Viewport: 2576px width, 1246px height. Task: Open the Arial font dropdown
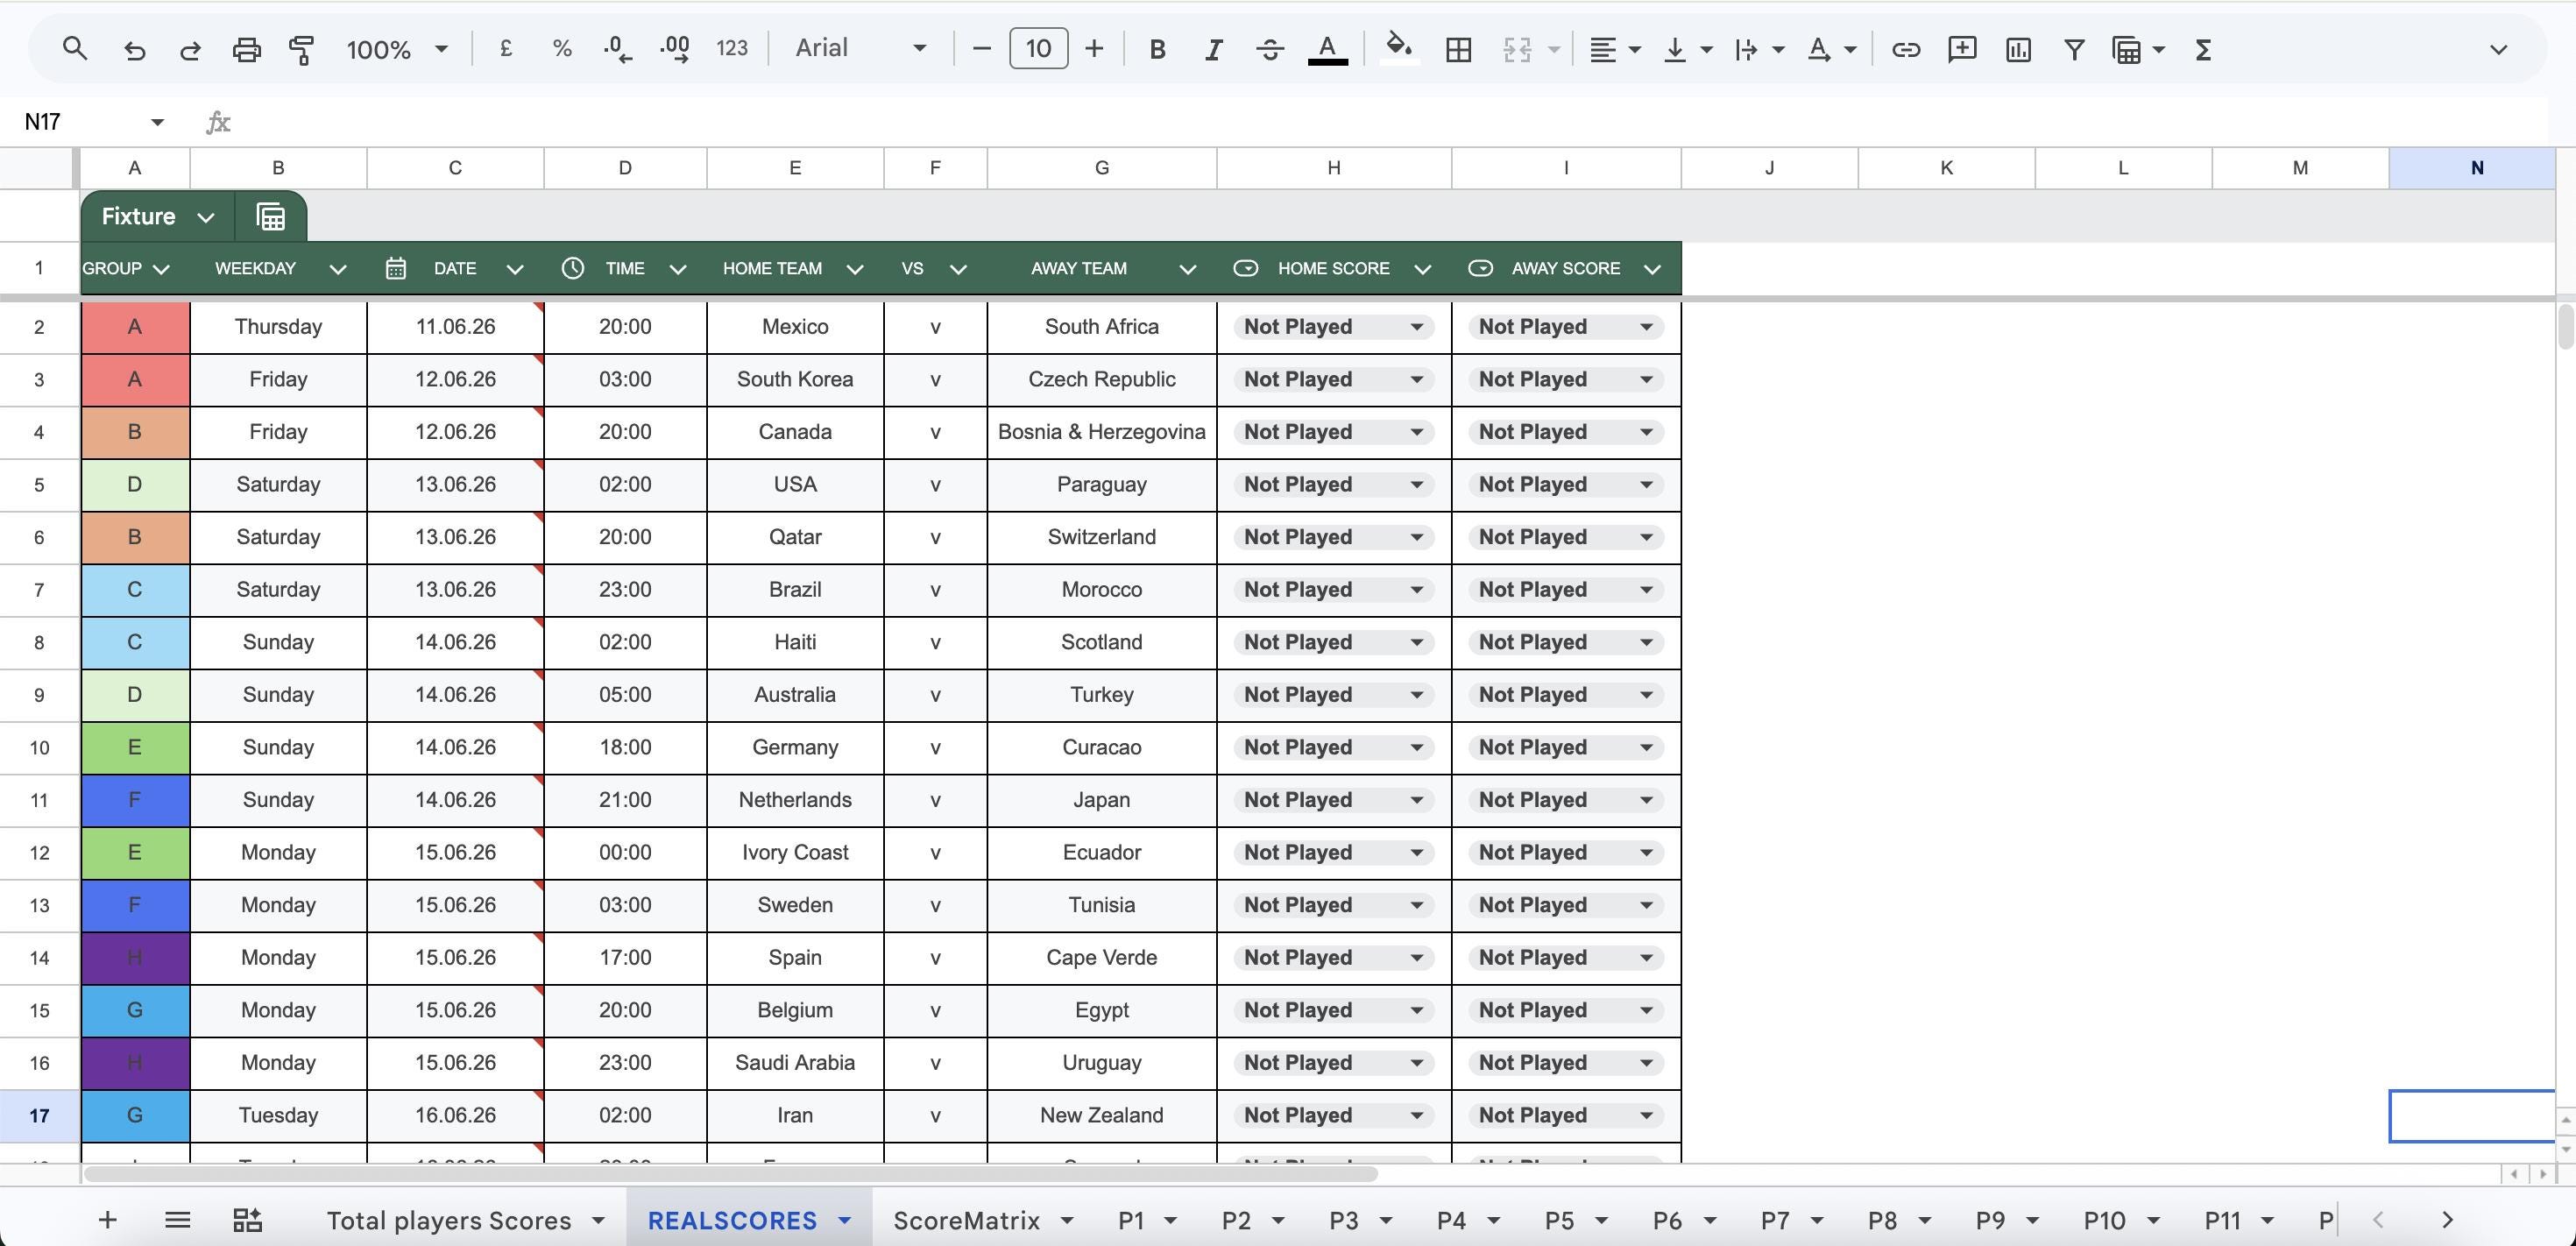[861, 48]
